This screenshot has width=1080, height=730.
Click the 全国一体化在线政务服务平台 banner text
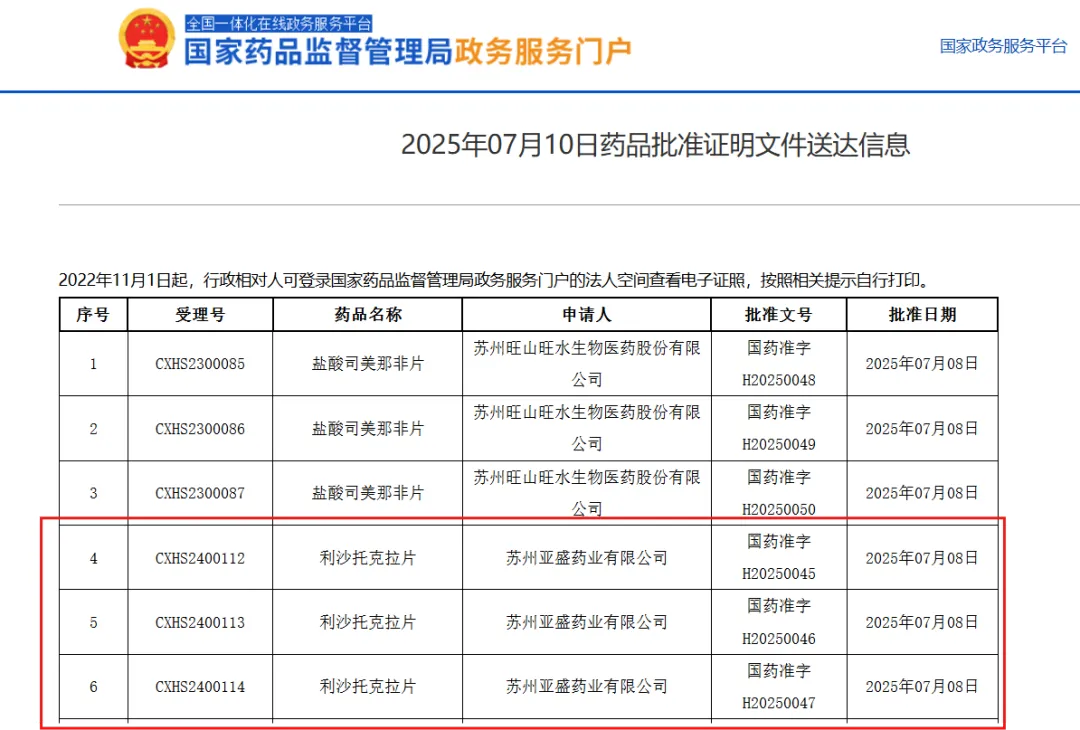point(278,23)
